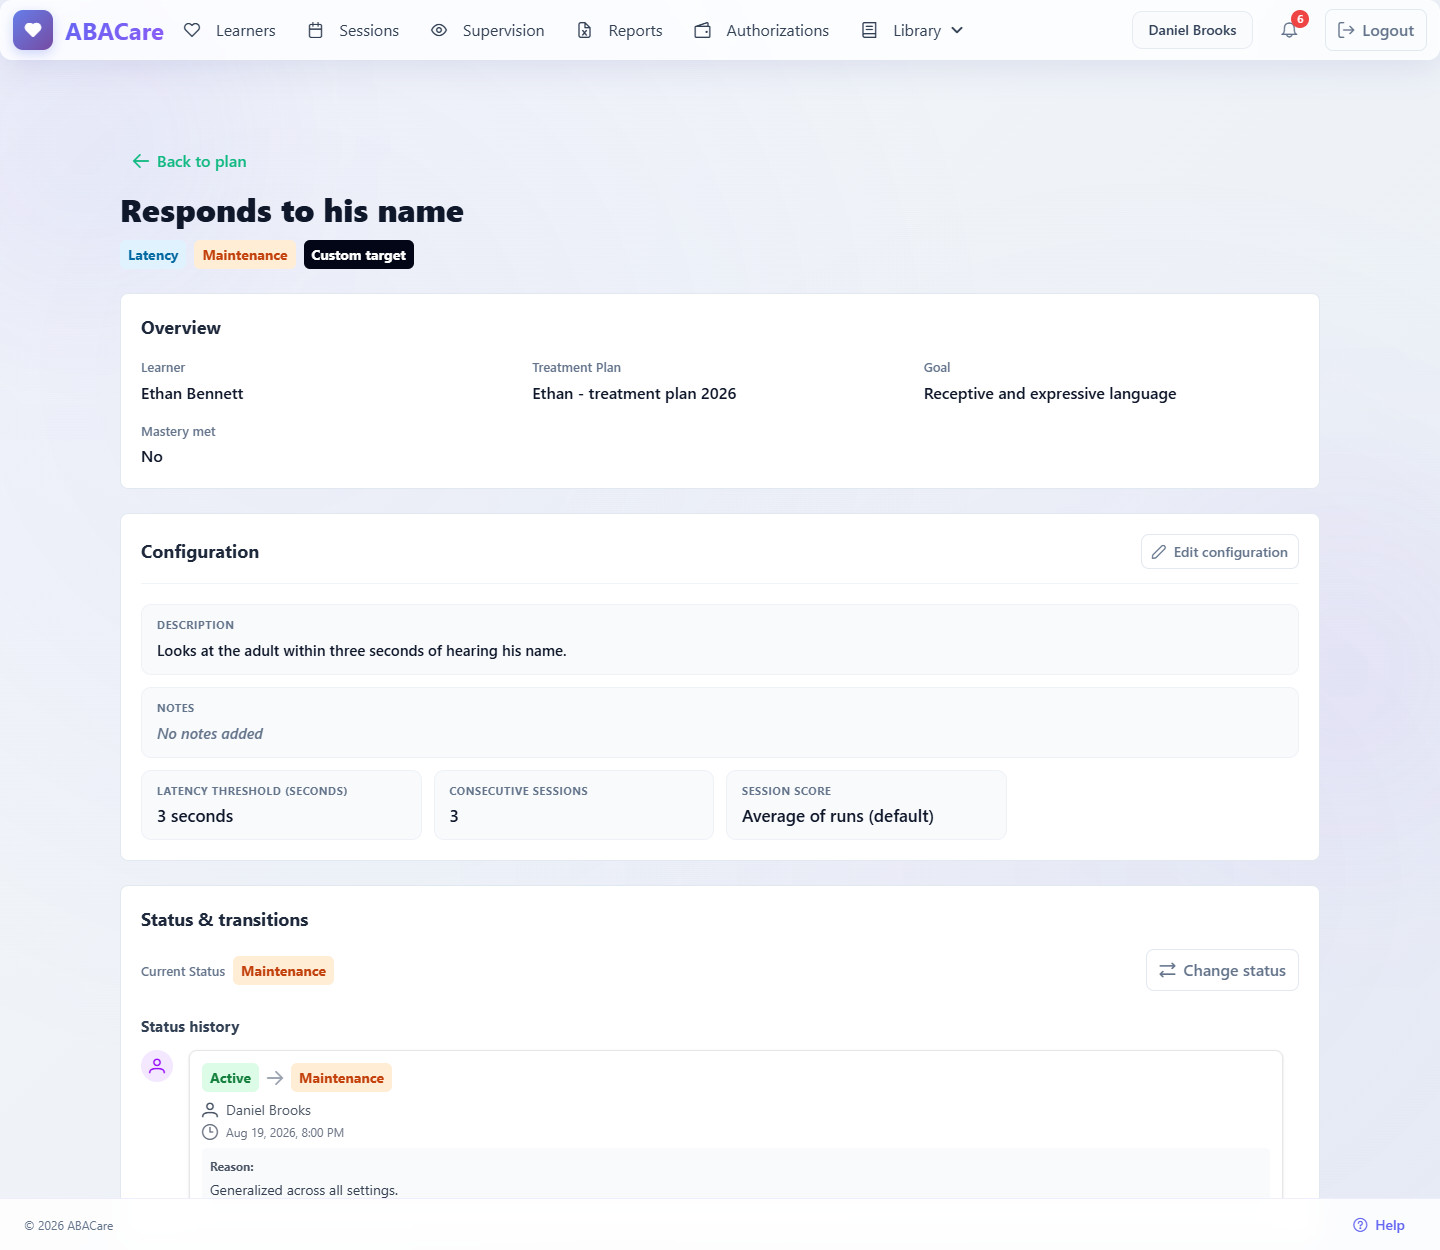Click the Active status chip in history
This screenshot has width=1440, height=1250.
(230, 1078)
